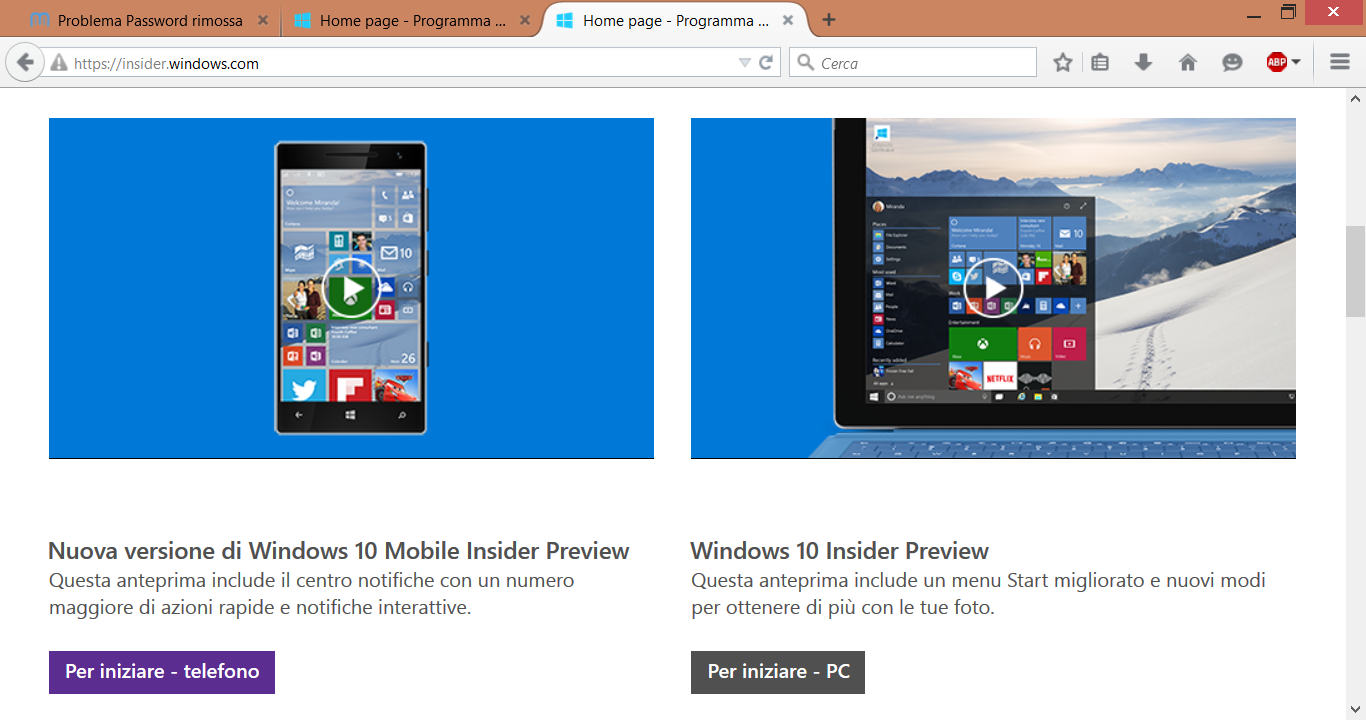
Task: Restore down the browser window
Action: click(1288, 12)
